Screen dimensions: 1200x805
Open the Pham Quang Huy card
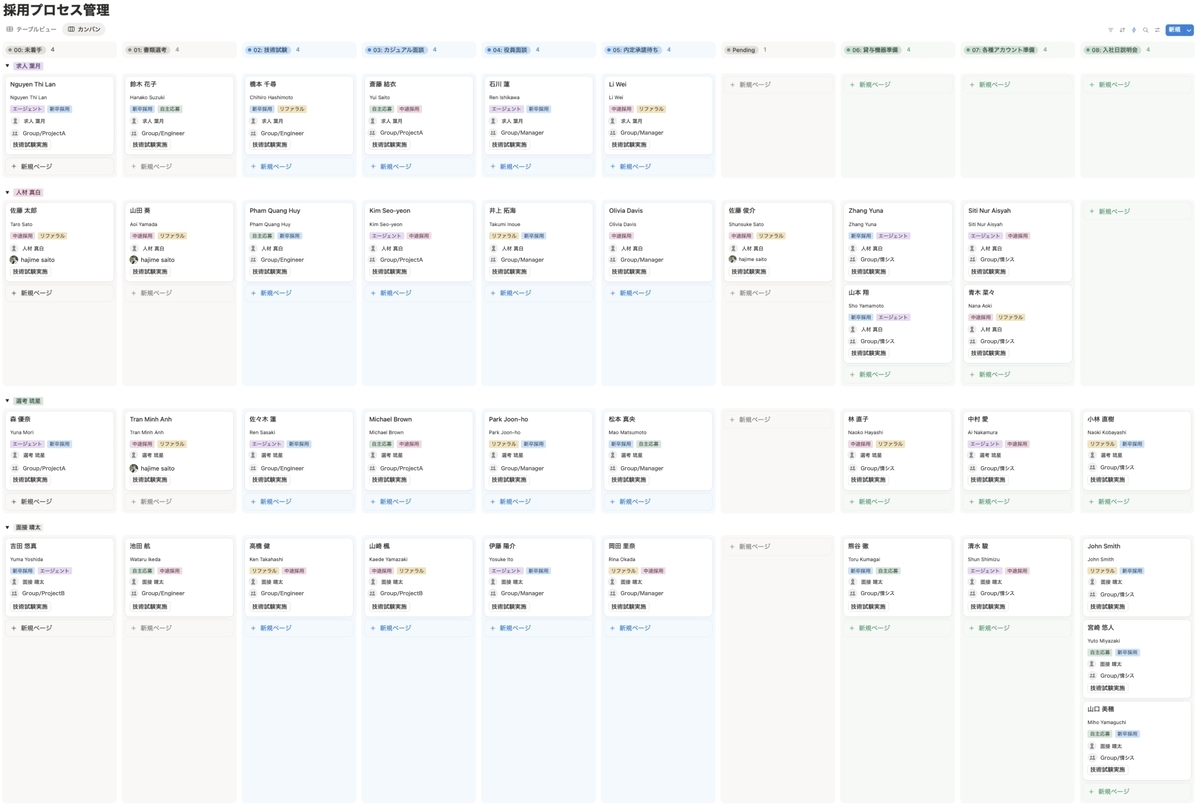(299, 241)
